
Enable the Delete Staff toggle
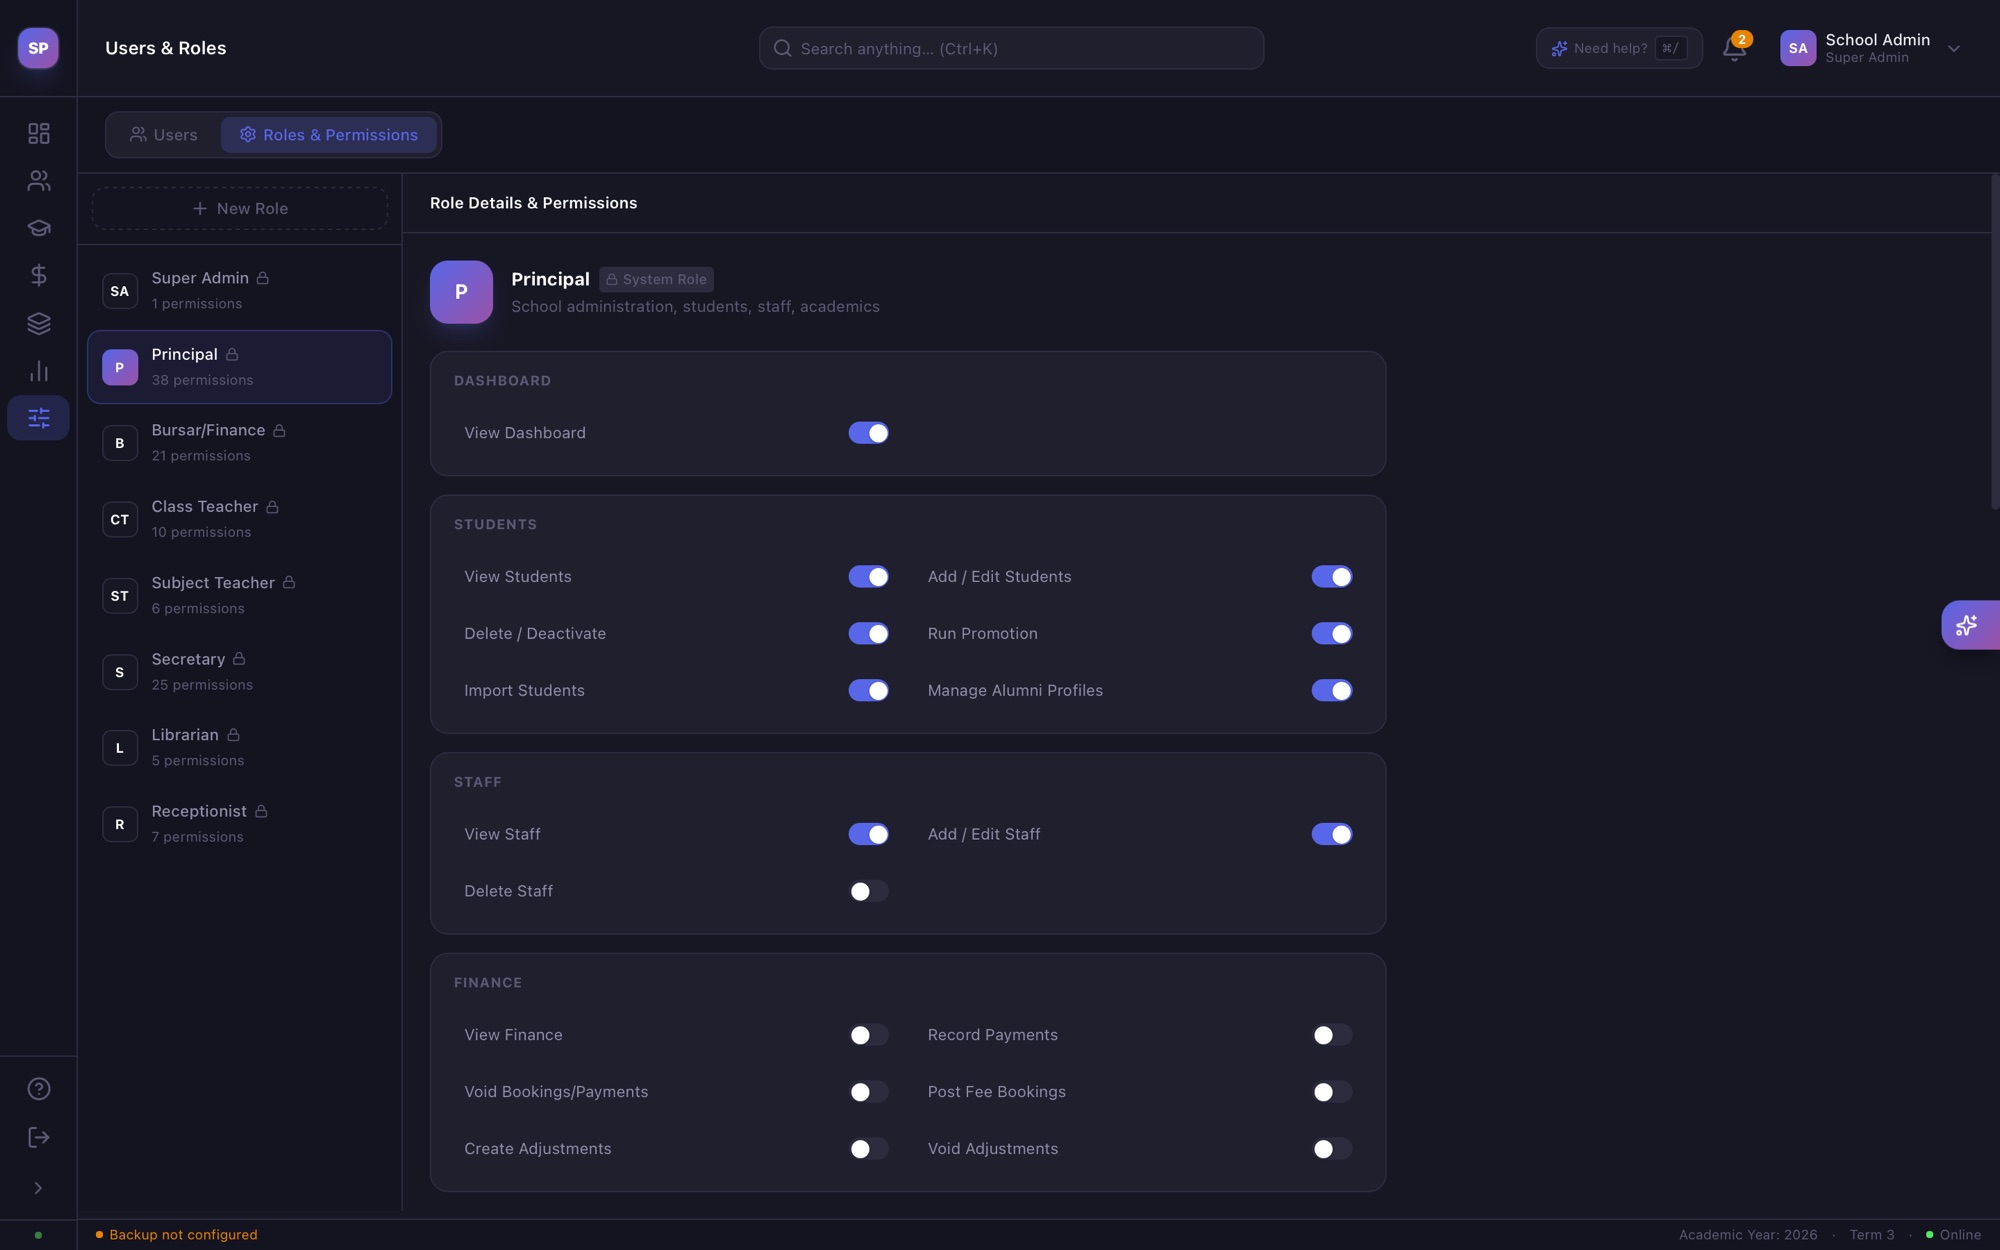point(868,891)
